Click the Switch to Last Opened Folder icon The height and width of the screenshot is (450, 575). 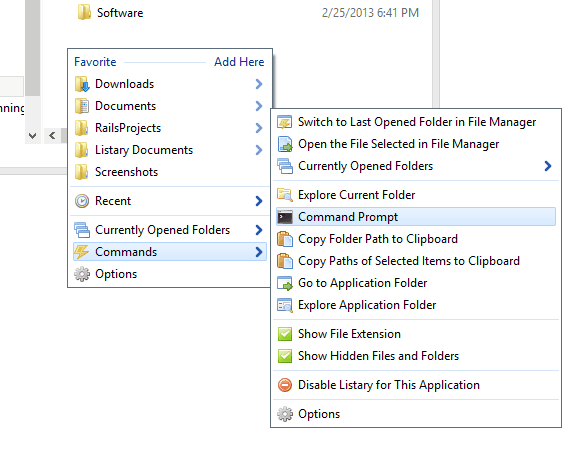[285, 122]
